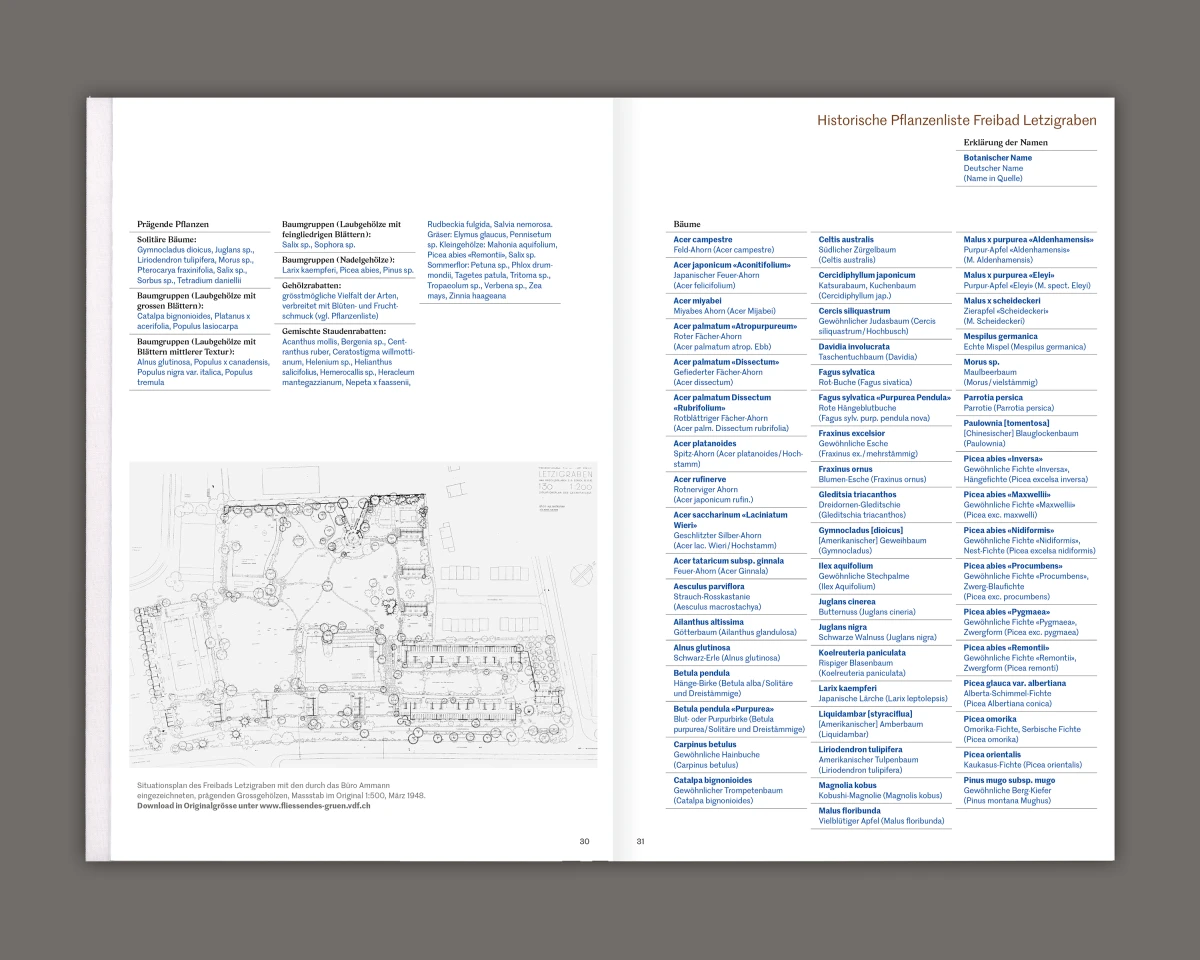Click the German name "Feld-Ahorn"
The width and height of the screenshot is (1200, 960).
691,250
